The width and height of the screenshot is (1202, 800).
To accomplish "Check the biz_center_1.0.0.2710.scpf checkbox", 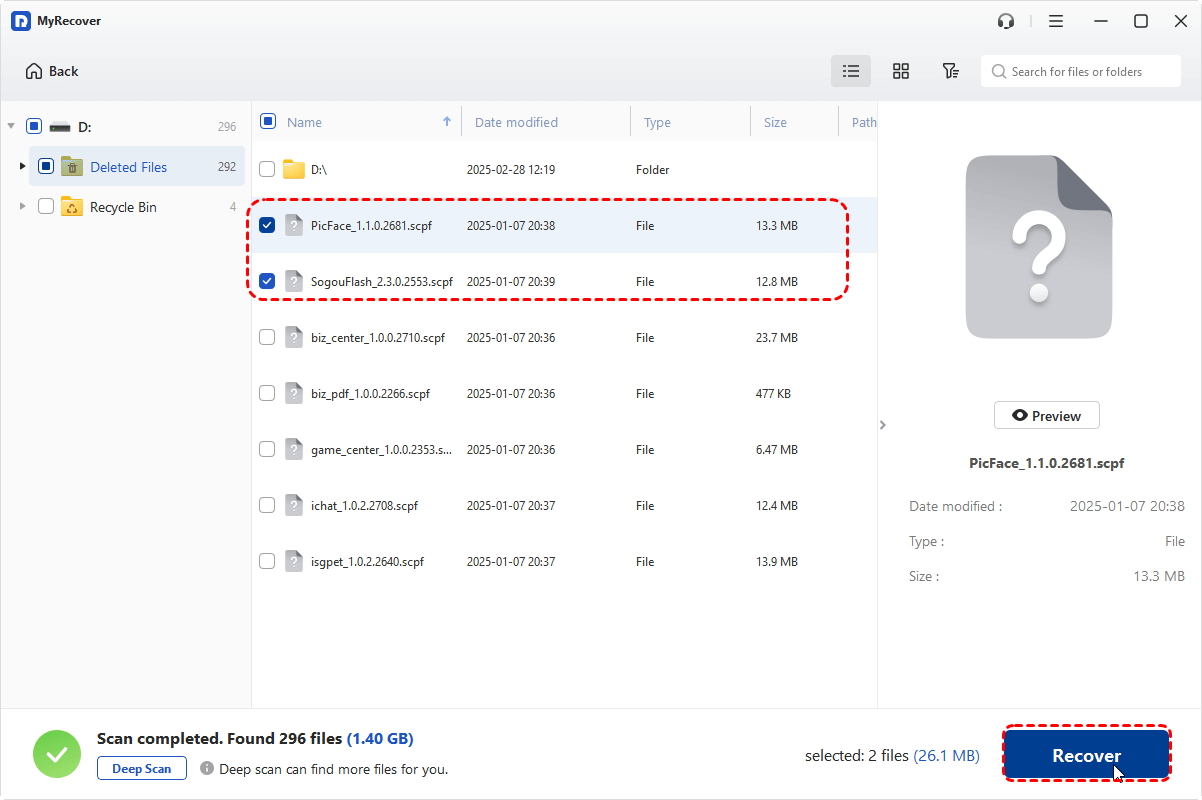I will [x=267, y=338].
